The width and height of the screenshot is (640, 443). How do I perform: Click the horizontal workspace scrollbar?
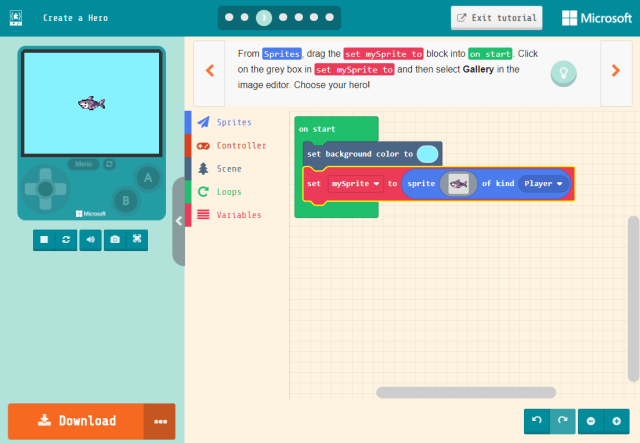point(466,392)
